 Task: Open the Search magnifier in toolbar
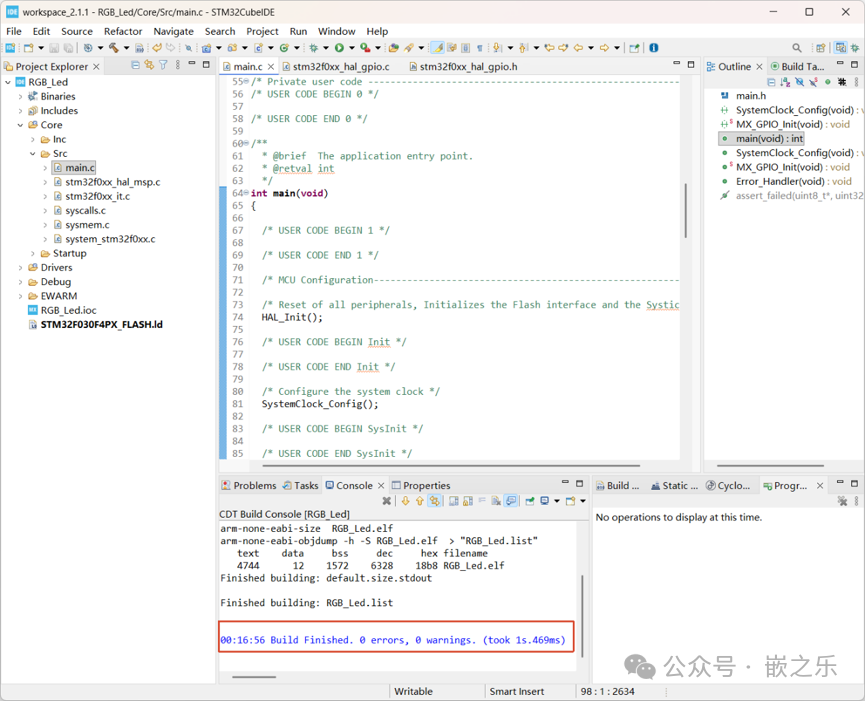[797, 47]
